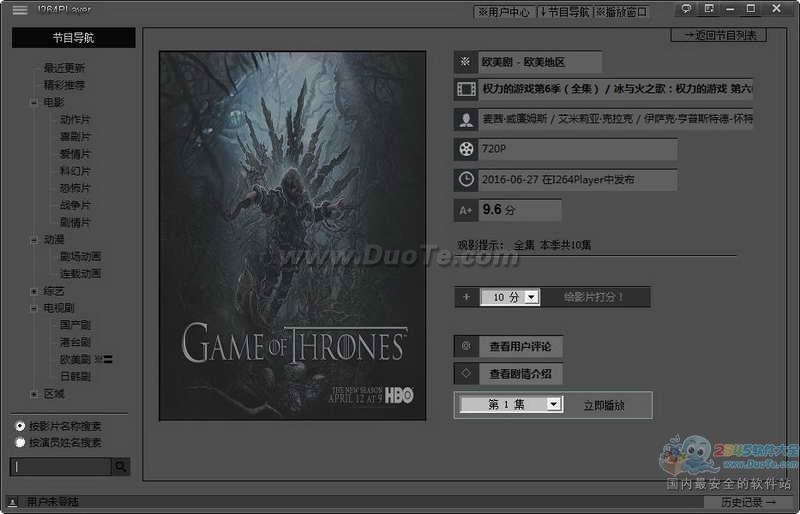Click the search magnifier icon
This screenshot has width=800, height=514.
121,466
